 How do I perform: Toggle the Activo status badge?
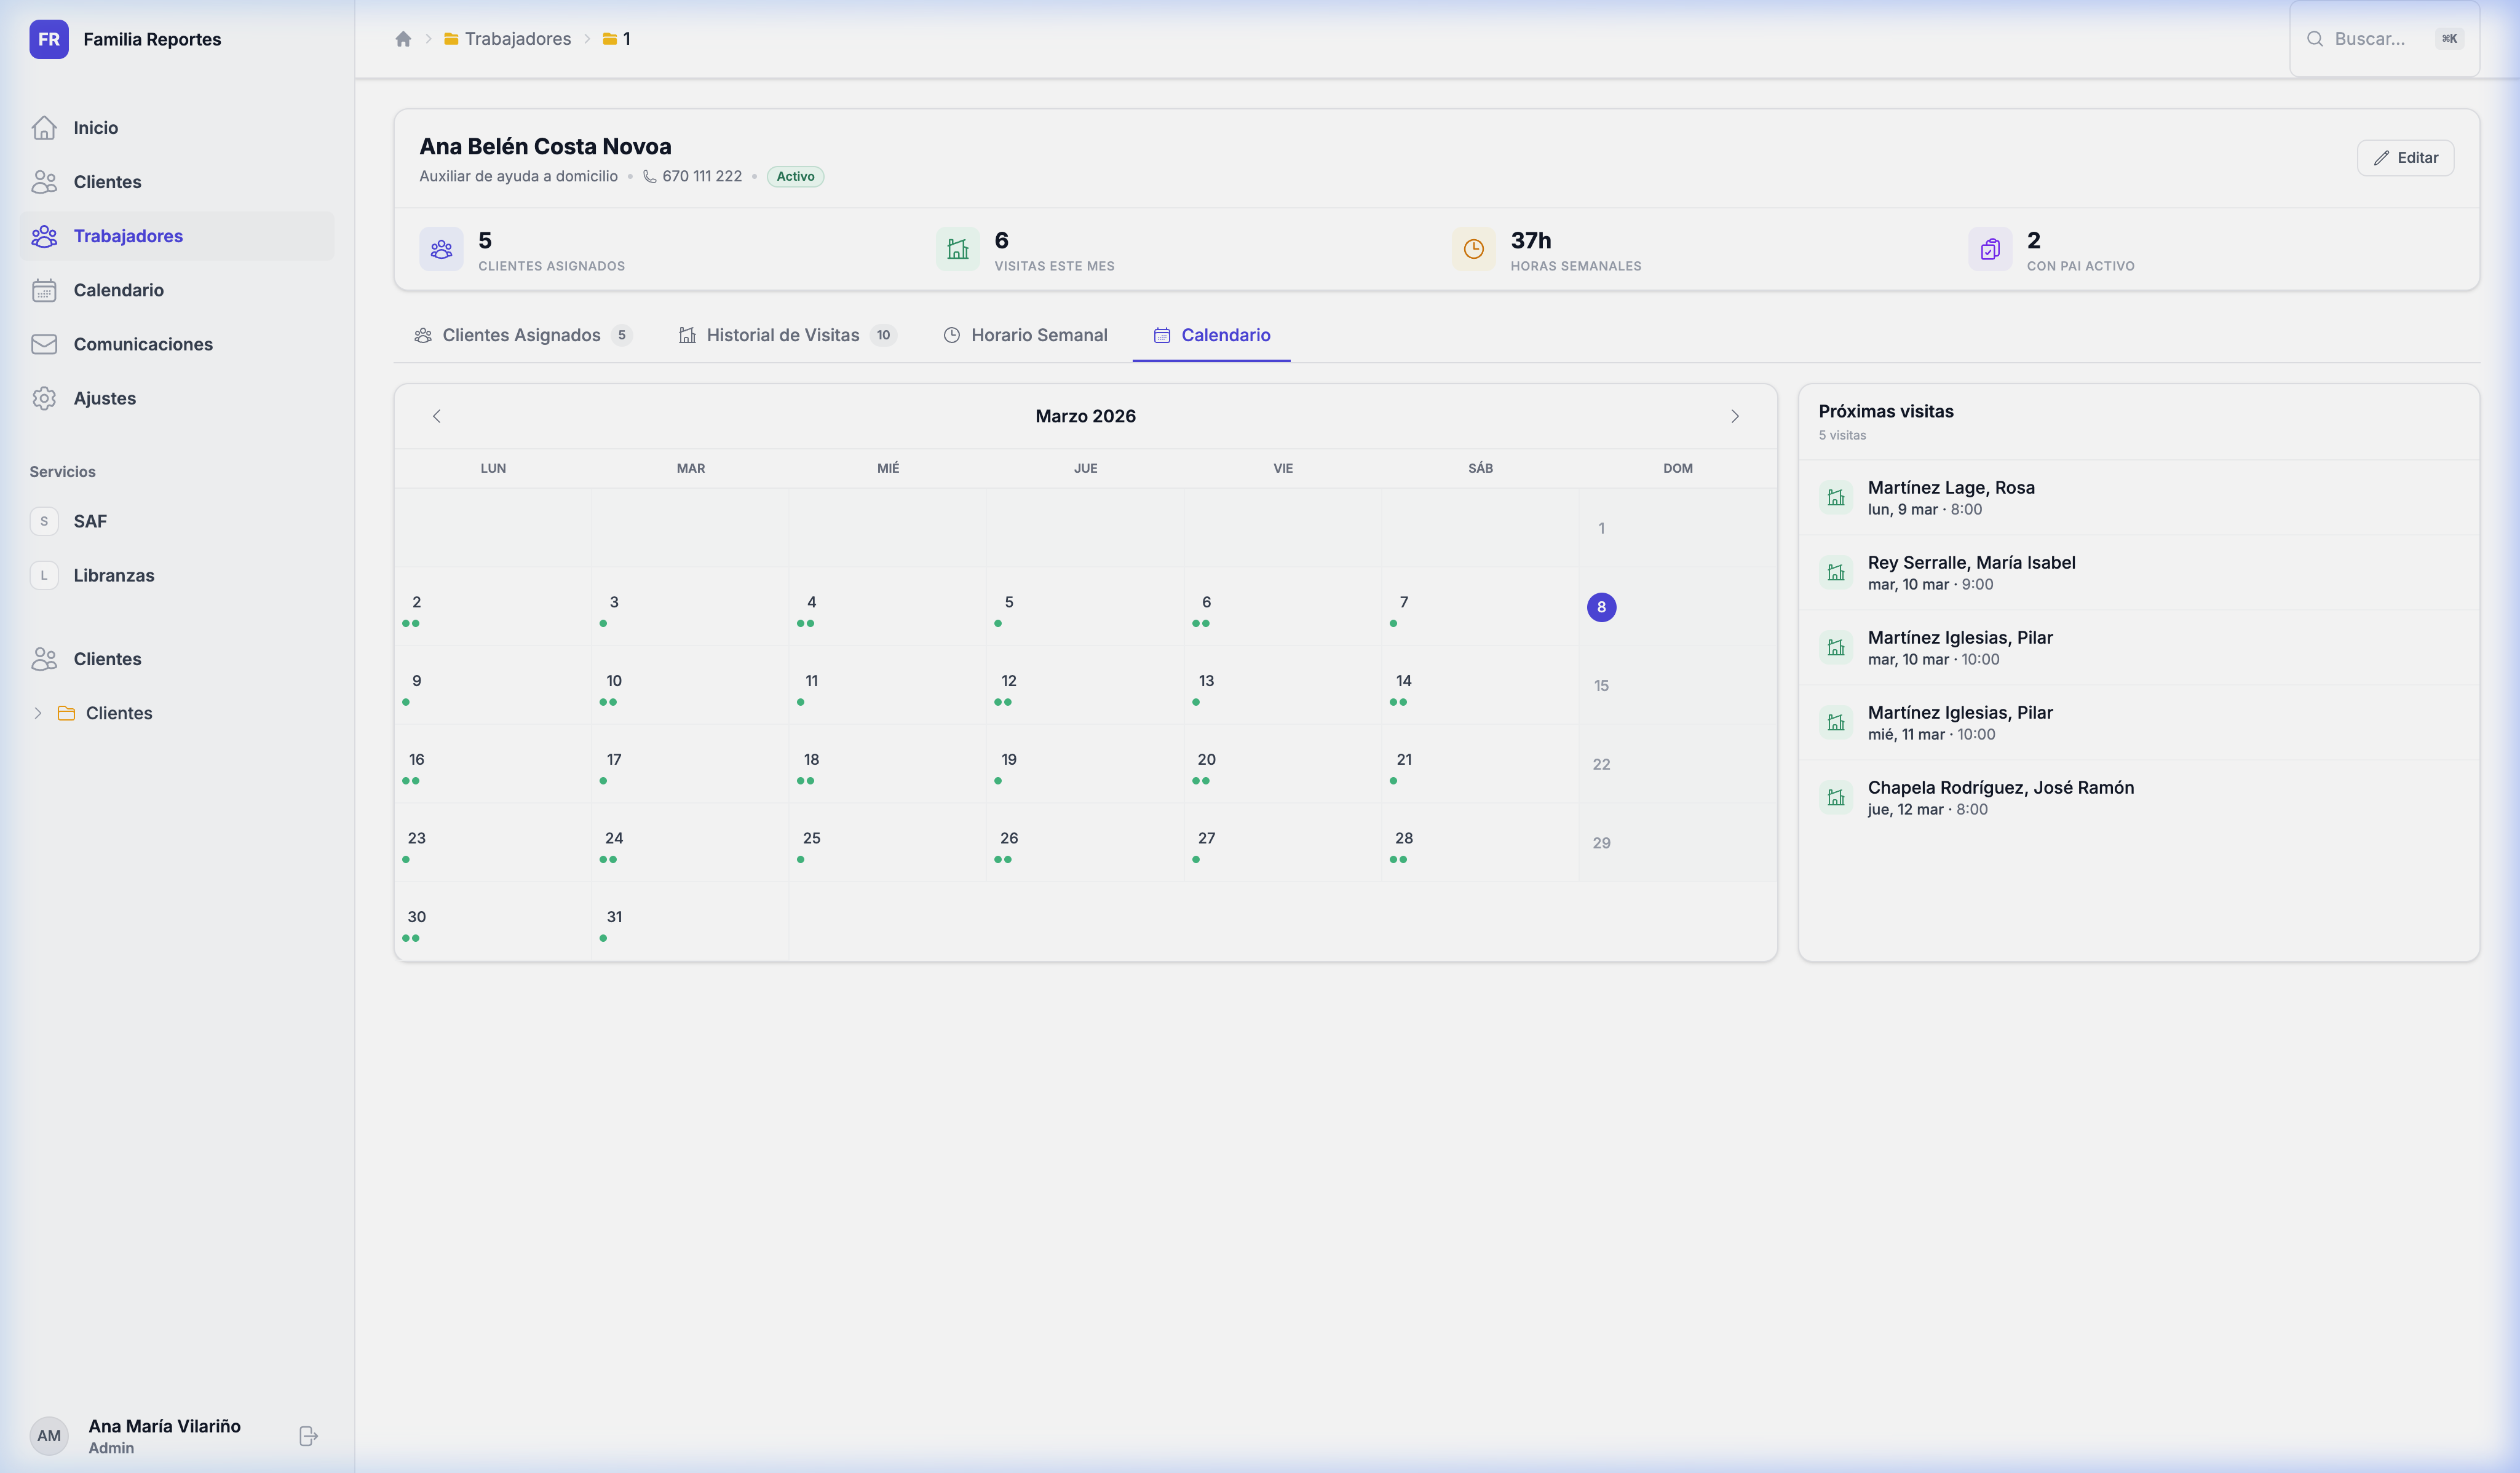click(795, 176)
